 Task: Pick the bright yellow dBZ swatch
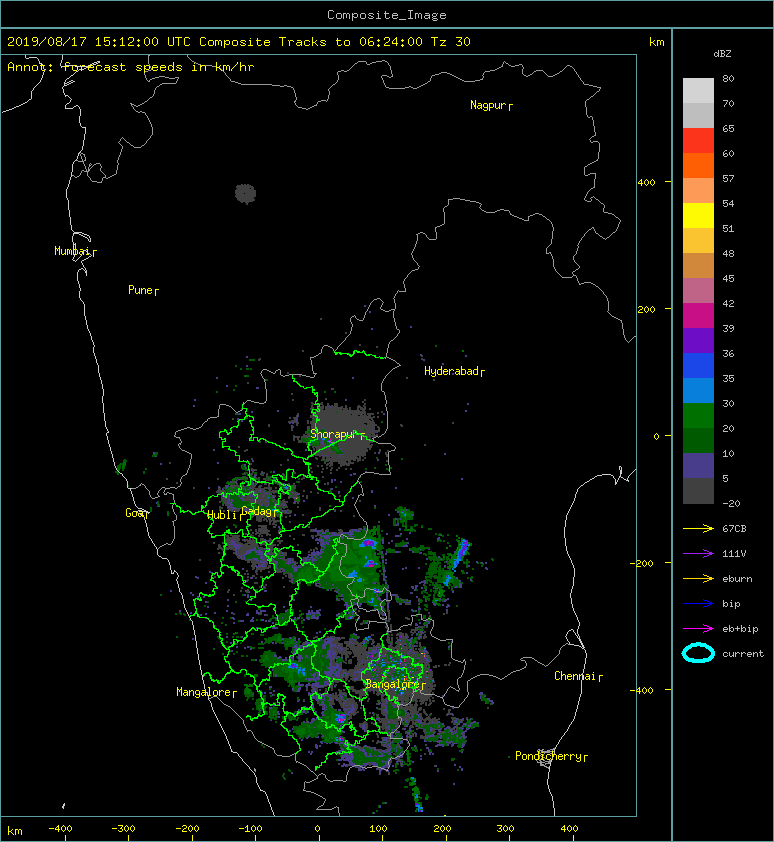698,215
